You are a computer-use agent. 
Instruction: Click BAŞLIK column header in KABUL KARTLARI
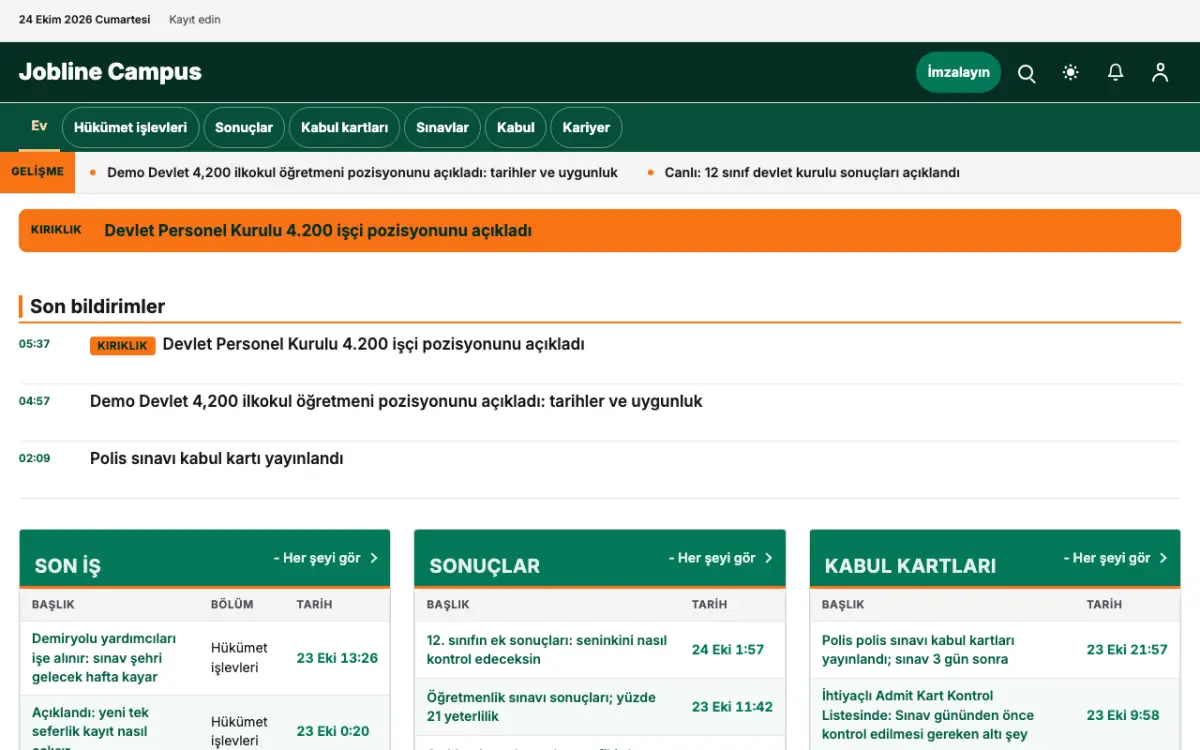(843, 604)
